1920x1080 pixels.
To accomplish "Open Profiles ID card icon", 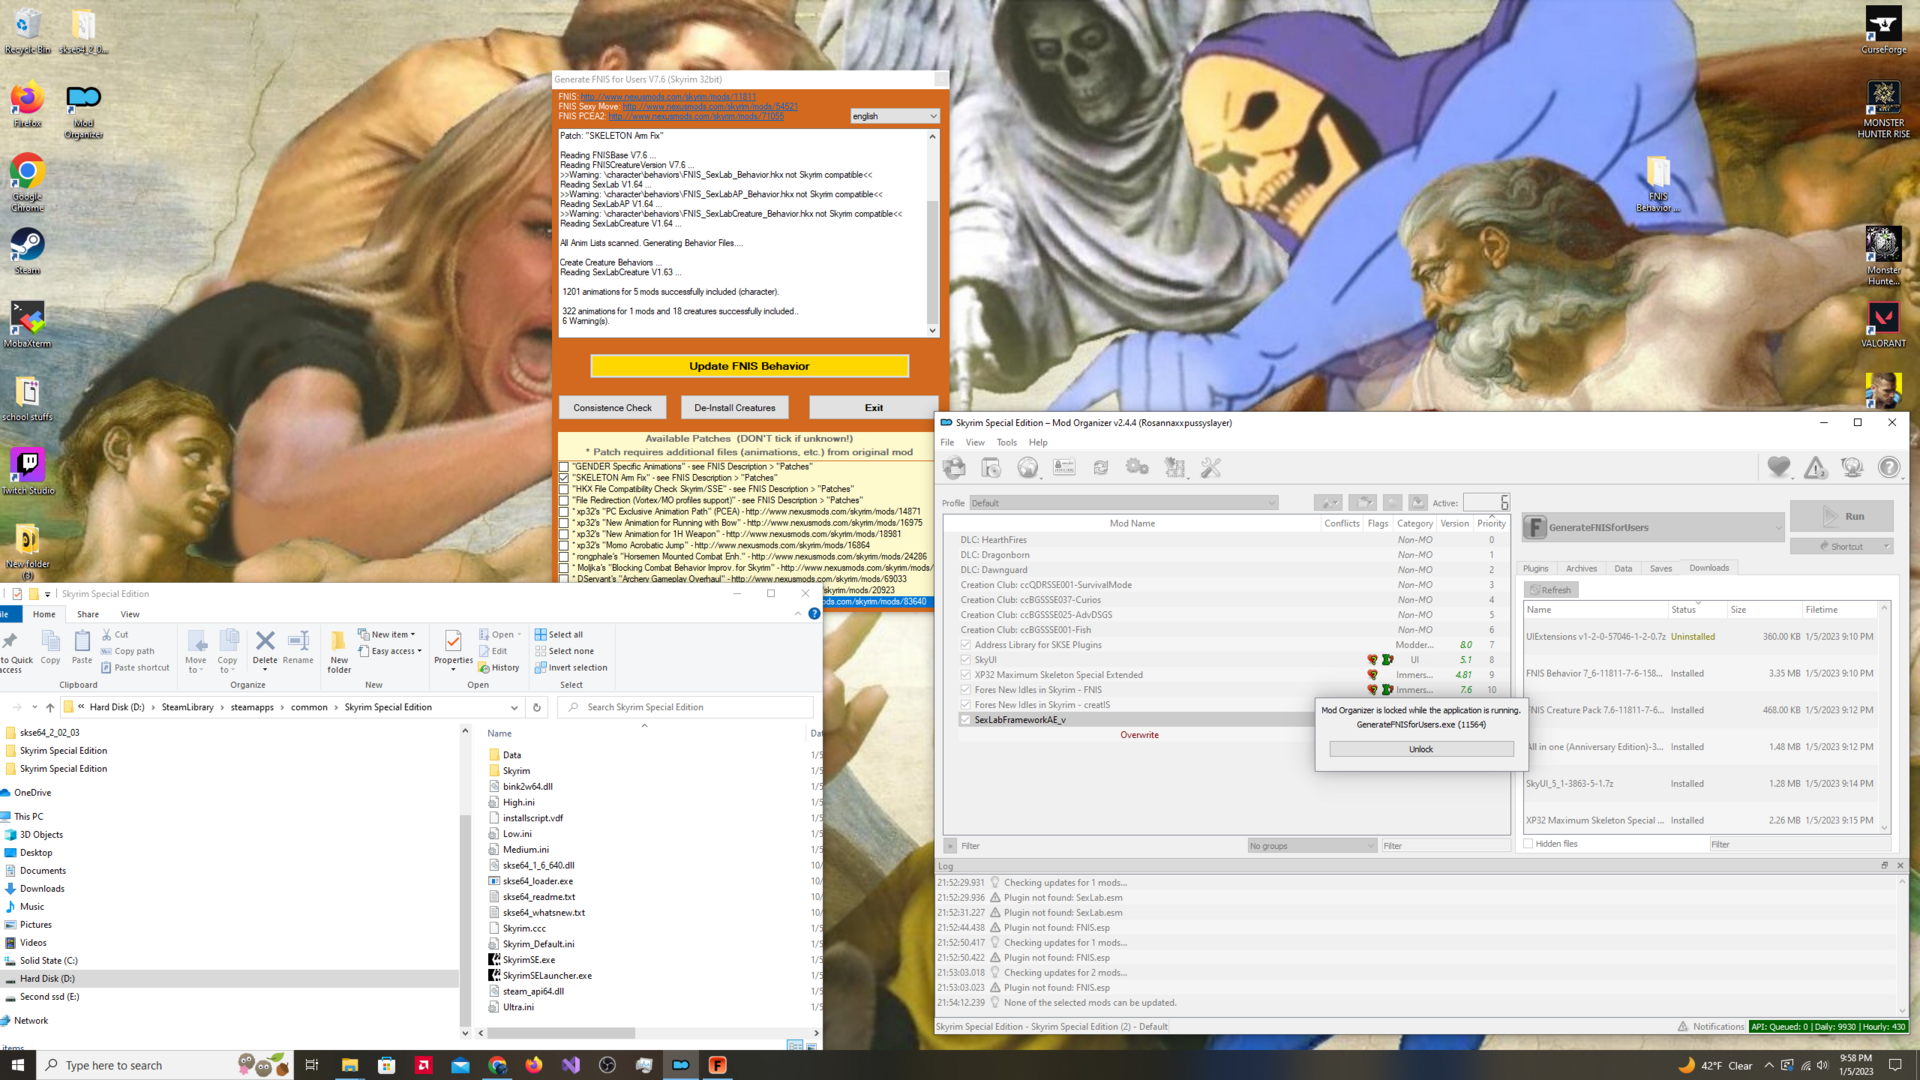I will [x=1064, y=467].
